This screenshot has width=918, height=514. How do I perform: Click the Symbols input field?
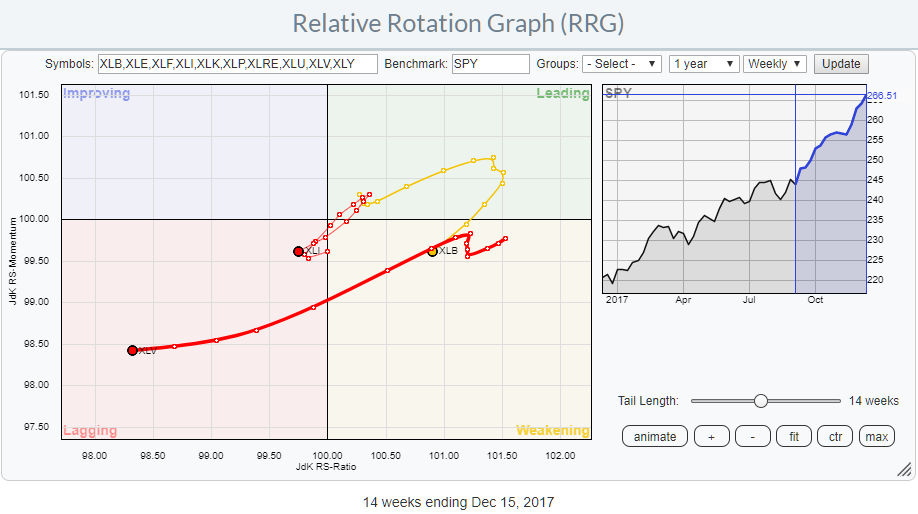[x=238, y=64]
